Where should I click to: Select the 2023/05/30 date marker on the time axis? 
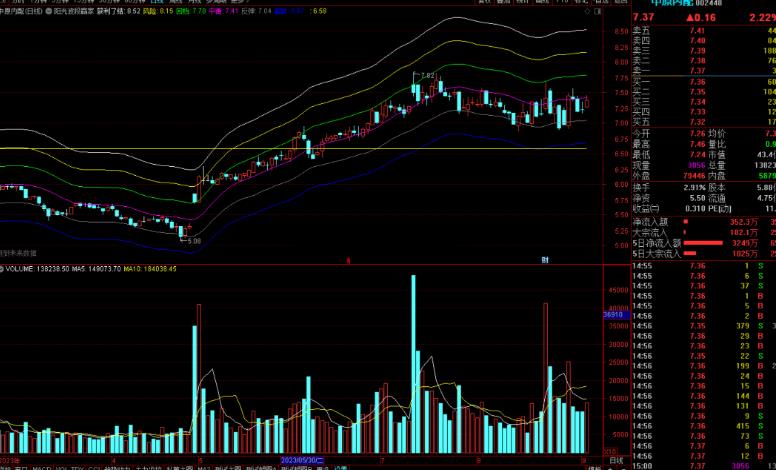pyautogui.click(x=302, y=460)
